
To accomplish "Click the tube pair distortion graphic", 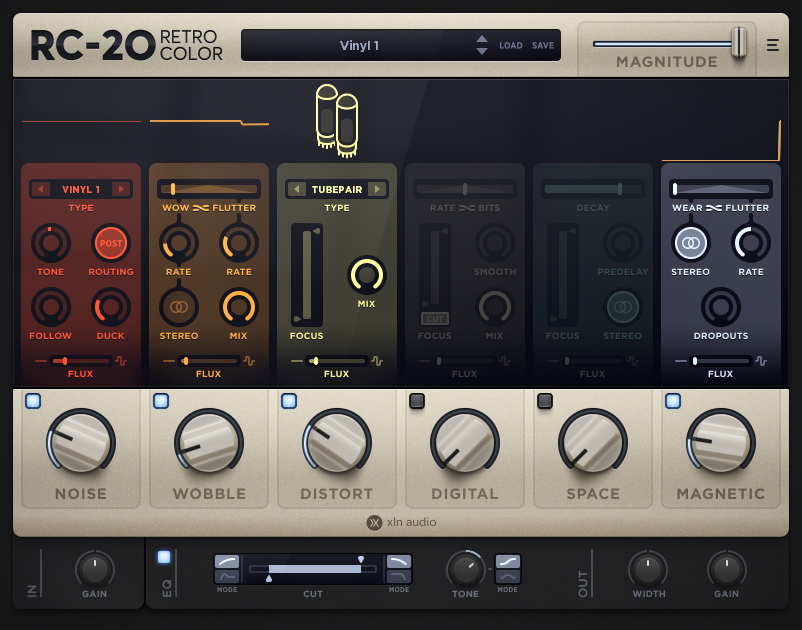I will click(x=337, y=120).
